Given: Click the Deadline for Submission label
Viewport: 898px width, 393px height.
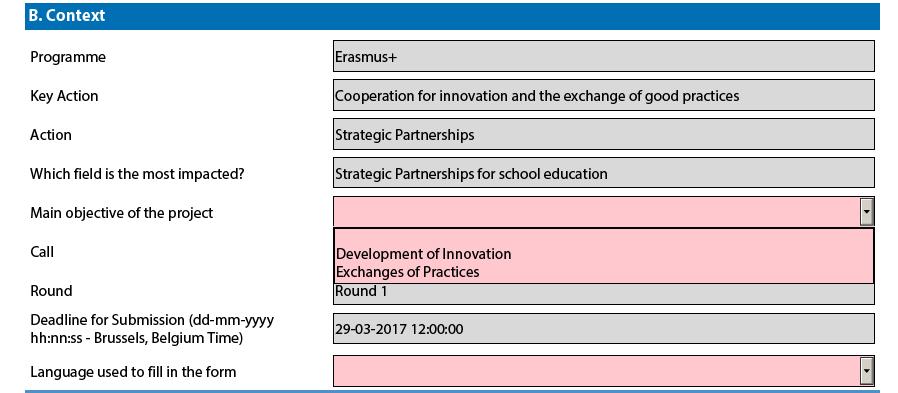Looking at the screenshot, I should click(x=152, y=329).
